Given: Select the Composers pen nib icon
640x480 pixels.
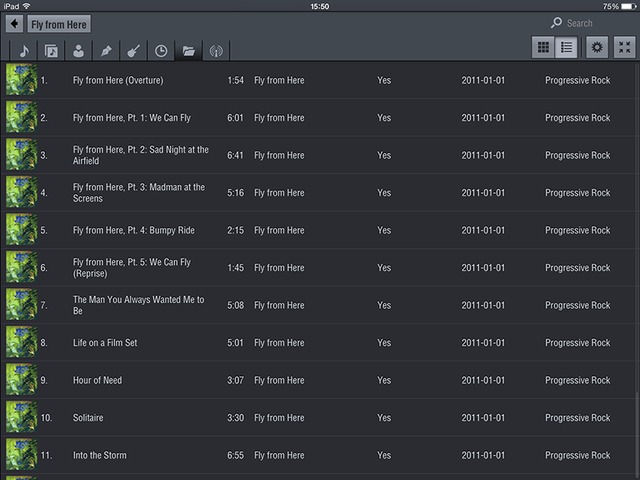Looking at the screenshot, I should 105,51.
